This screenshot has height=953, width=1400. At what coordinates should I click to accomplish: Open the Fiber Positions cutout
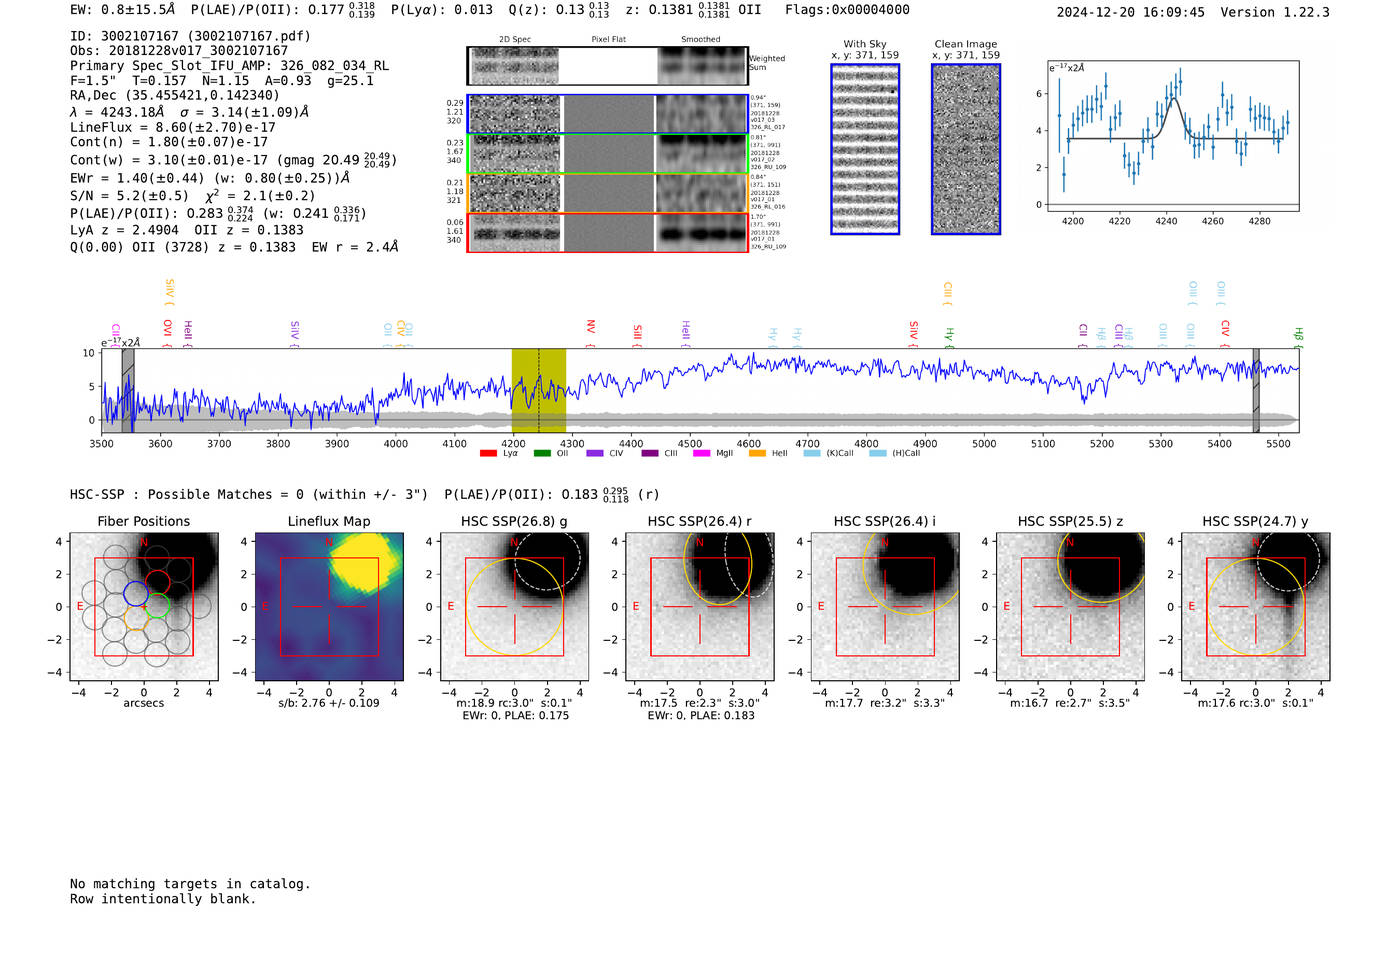(144, 607)
